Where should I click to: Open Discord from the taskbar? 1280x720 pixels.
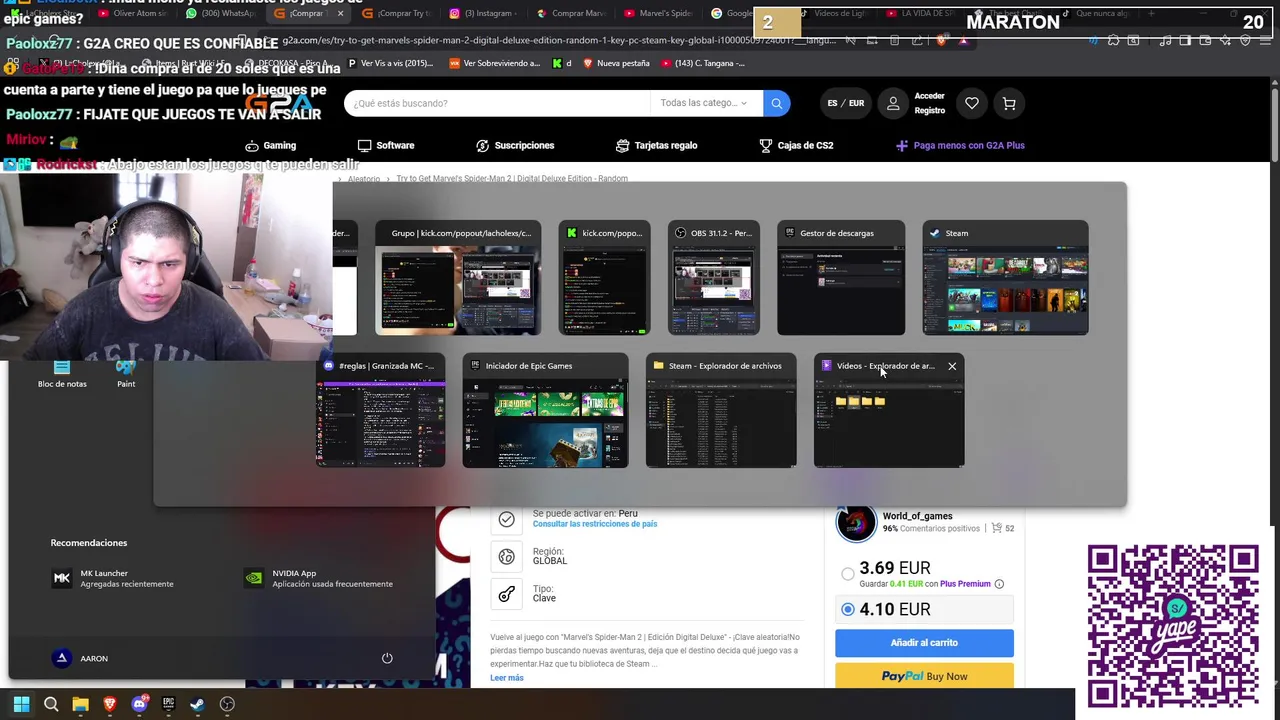click(139, 704)
